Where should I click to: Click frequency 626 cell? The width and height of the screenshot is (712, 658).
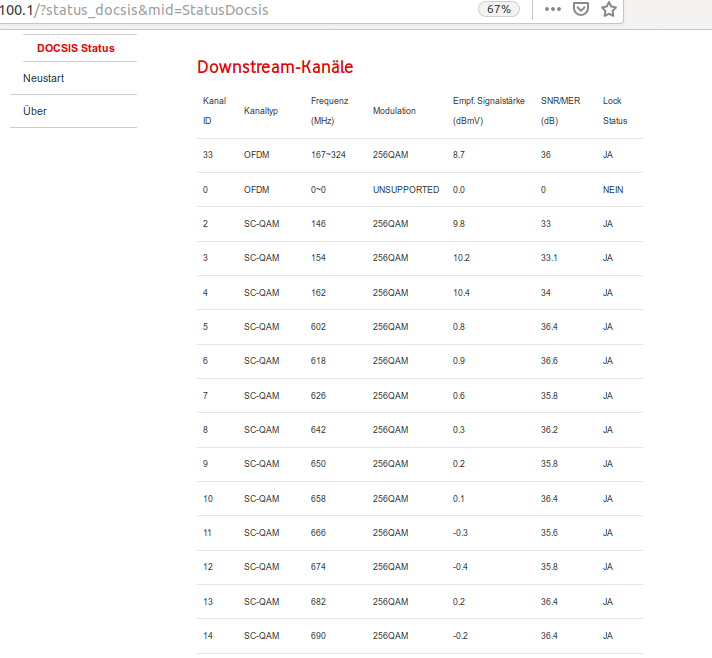[318, 396]
